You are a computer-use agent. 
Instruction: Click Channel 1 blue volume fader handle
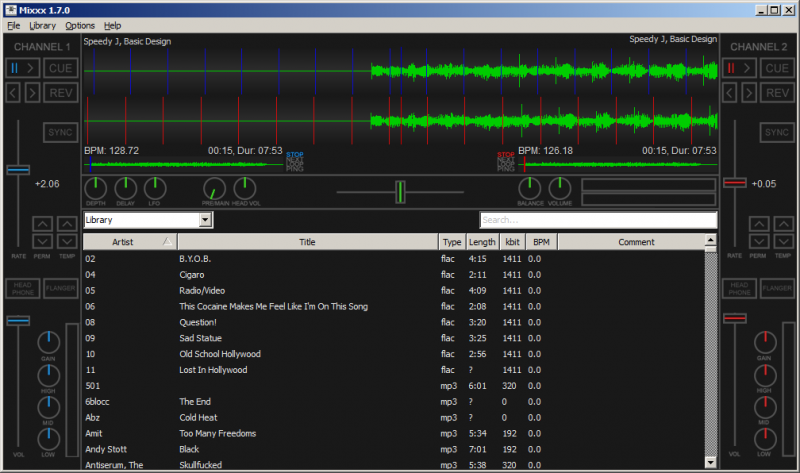tap(18, 320)
